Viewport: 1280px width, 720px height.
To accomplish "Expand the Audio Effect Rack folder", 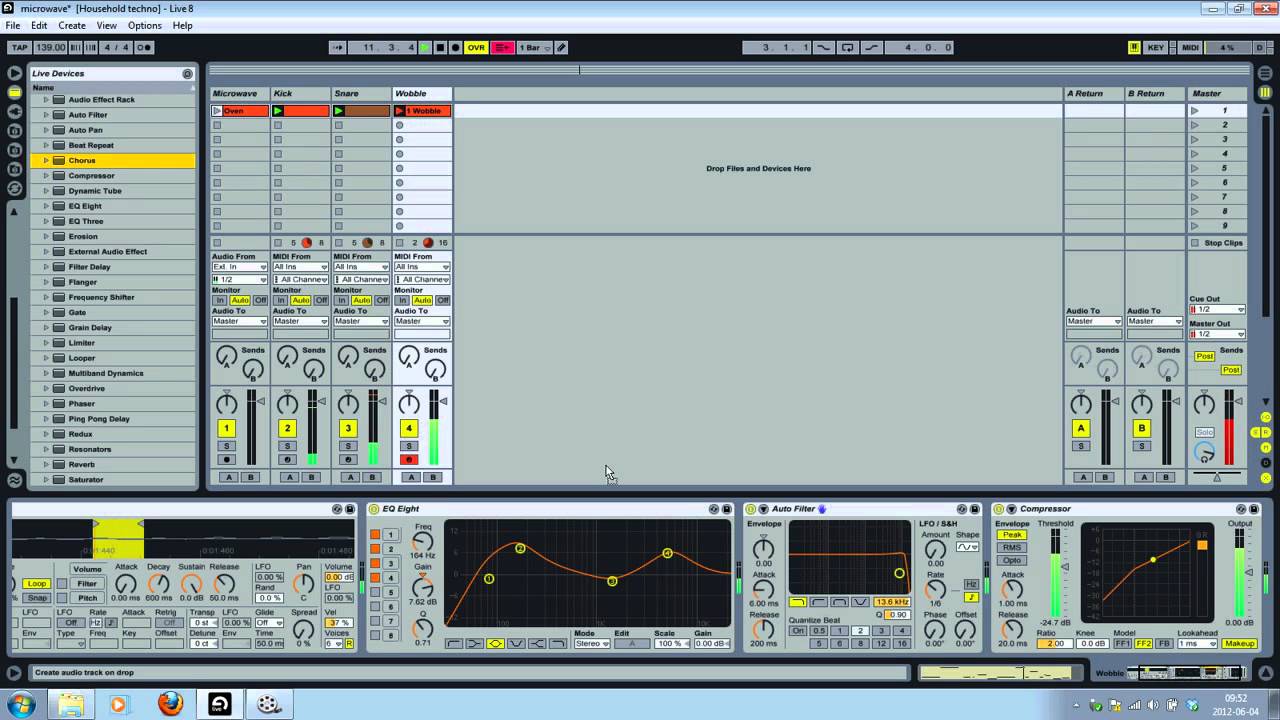I will pyautogui.click(x=46, y=100).
